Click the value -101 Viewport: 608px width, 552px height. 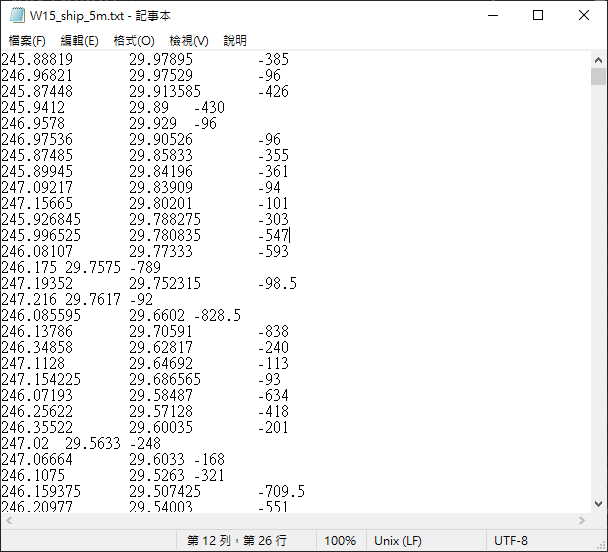273,203
